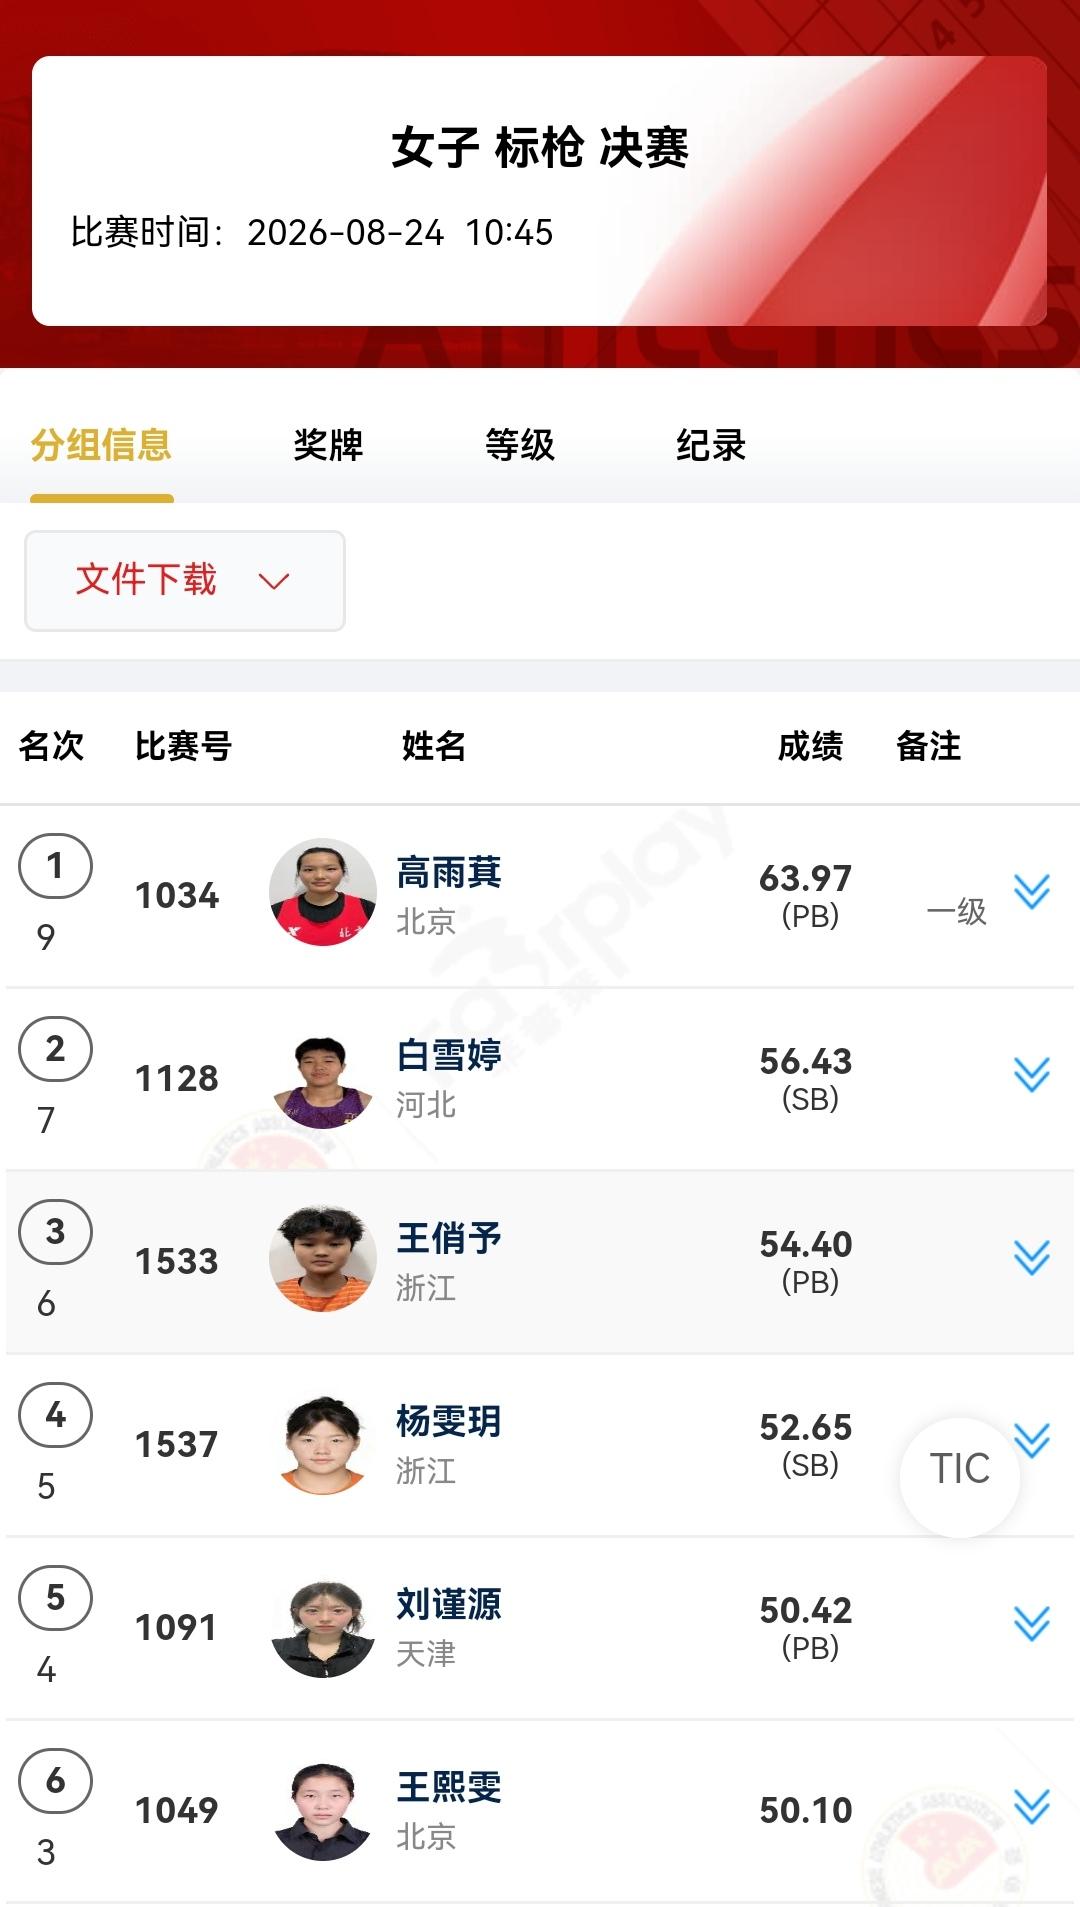The width and height of the screenshot is (1080, 1907).
Task: Select the 分组信息 tab
Action: (x=101, y=445)
